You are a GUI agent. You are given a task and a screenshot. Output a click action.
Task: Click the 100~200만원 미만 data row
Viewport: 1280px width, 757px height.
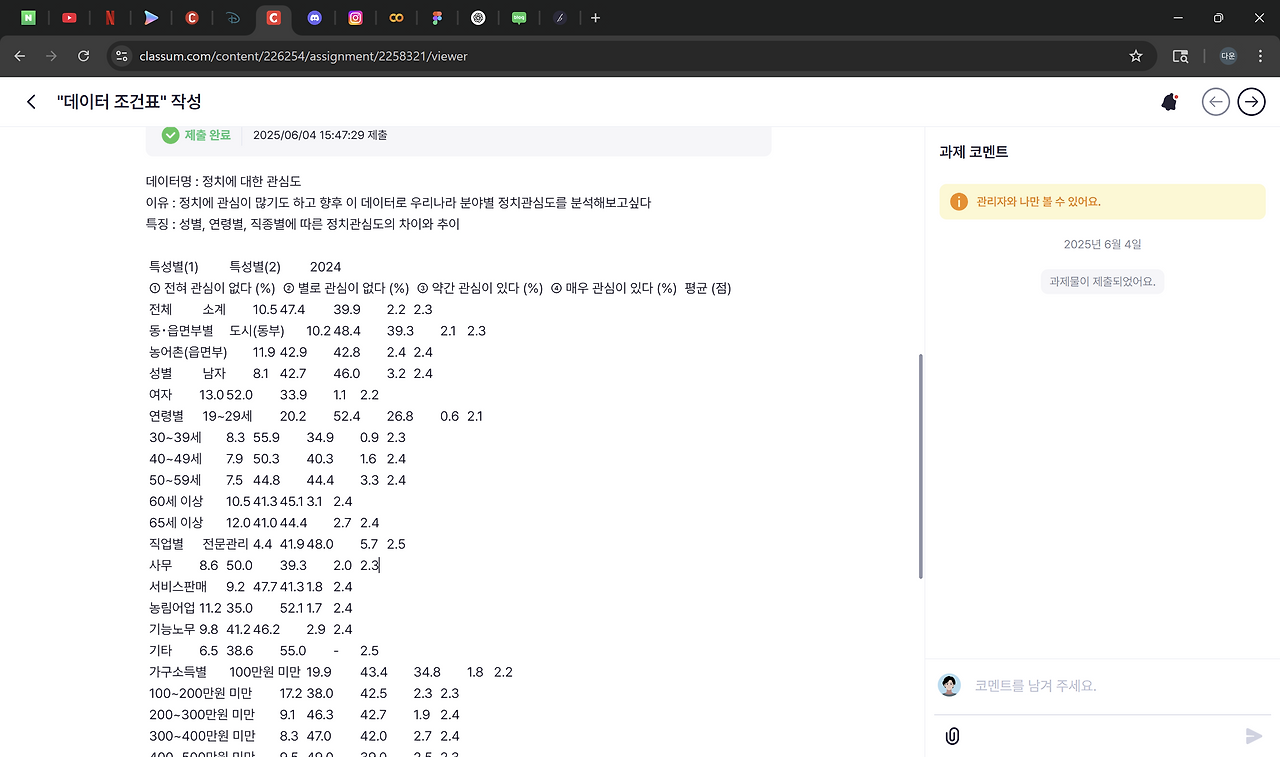coord(304,693)
